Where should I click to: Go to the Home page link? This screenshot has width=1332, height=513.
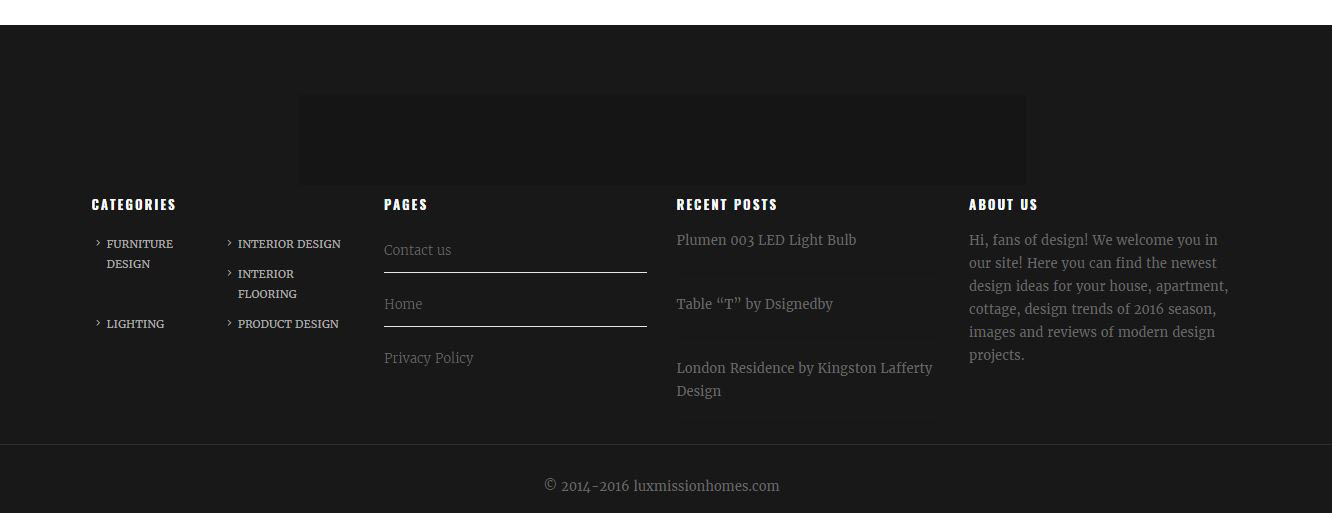(403, 304)
